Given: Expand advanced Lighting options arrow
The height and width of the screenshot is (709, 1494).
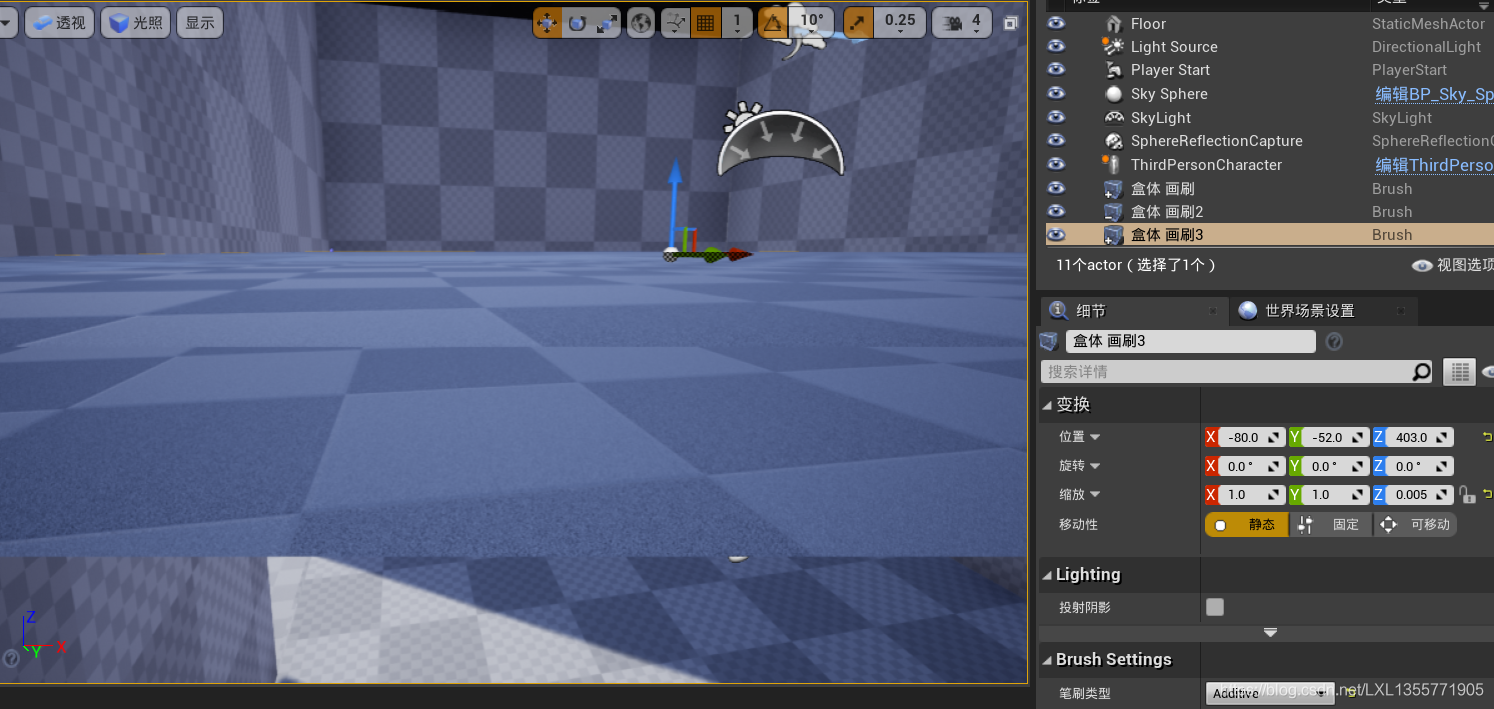Looking at the screenshot, I should point(1270,632).
